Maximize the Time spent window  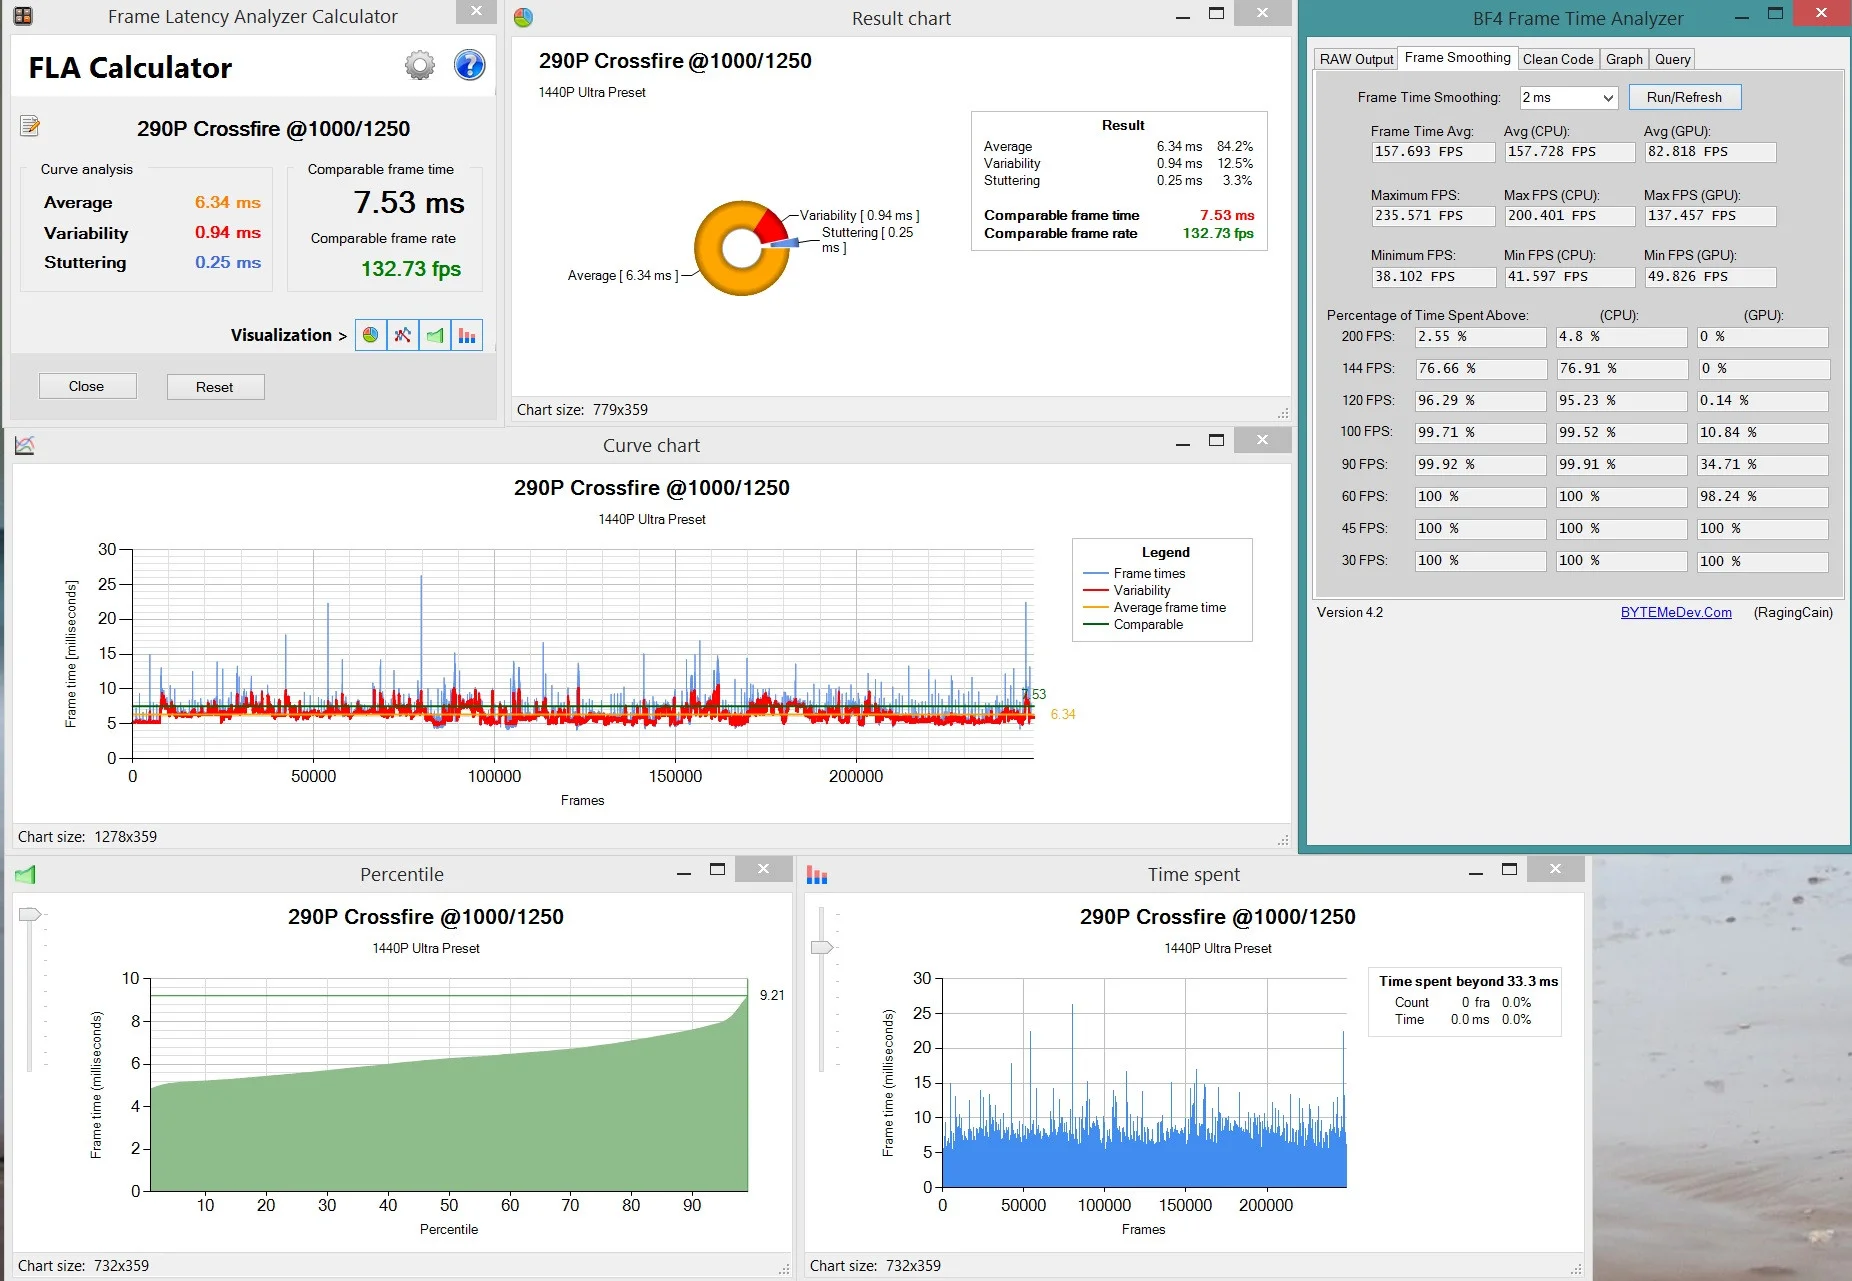tap(1509, 870)
